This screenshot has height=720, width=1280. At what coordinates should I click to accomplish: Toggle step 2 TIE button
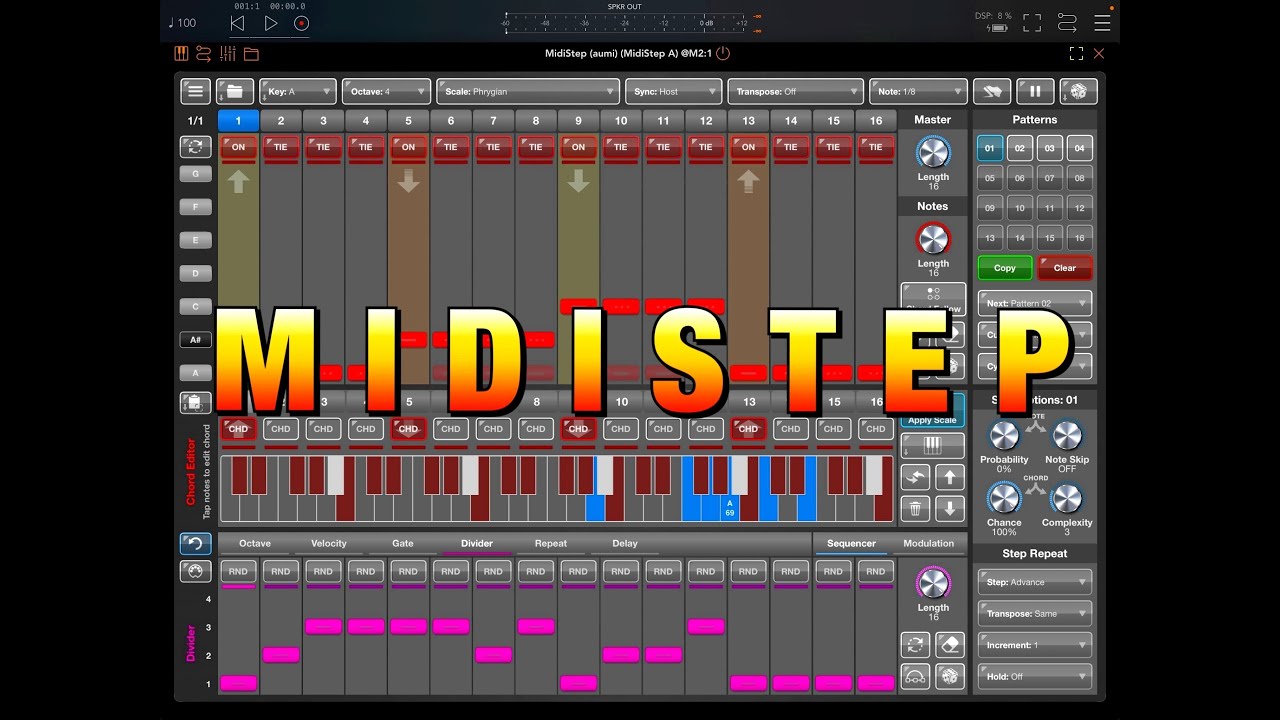pyautogui.click(x=281, y=147)
